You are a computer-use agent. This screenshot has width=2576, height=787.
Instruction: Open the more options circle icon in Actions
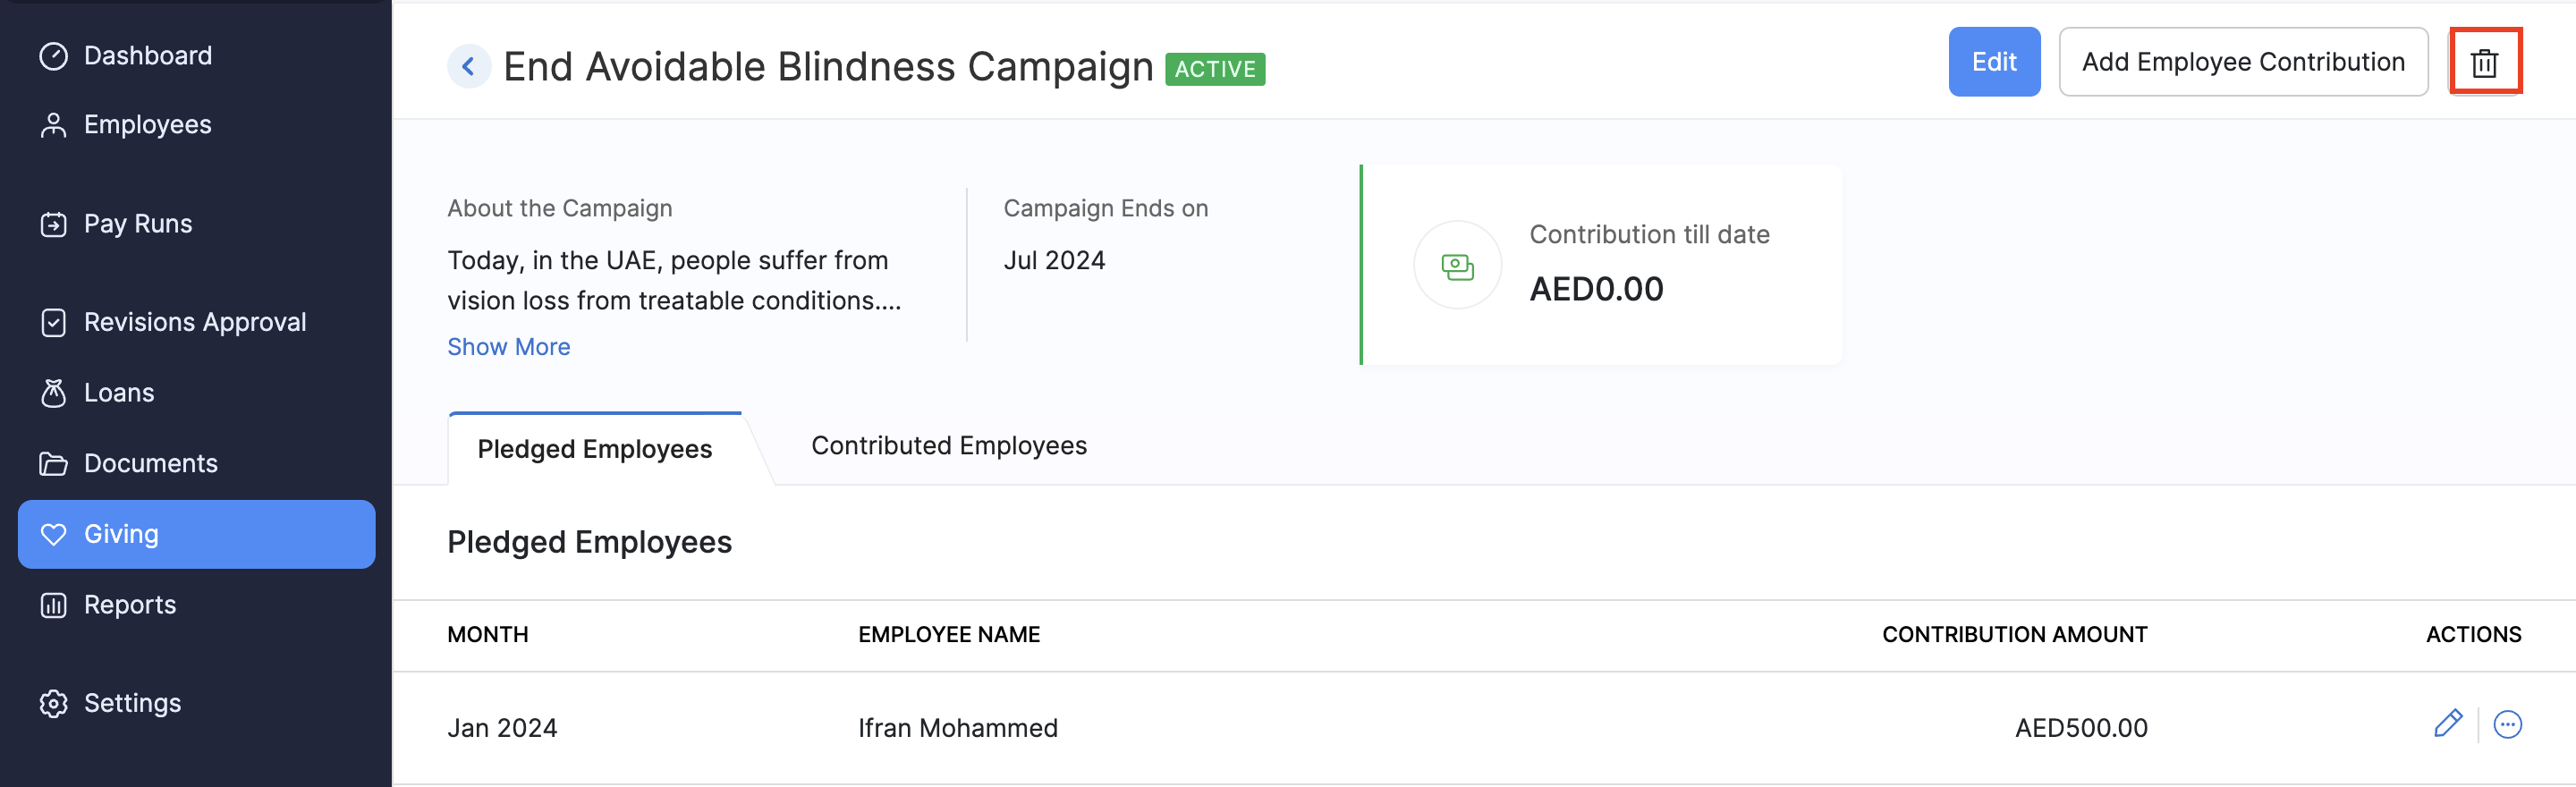click(x=2507, y=724)
